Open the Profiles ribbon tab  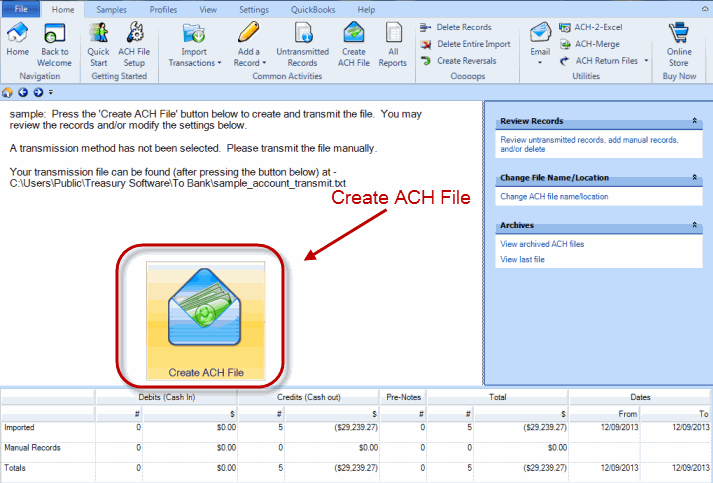click(x=163, y=9)
